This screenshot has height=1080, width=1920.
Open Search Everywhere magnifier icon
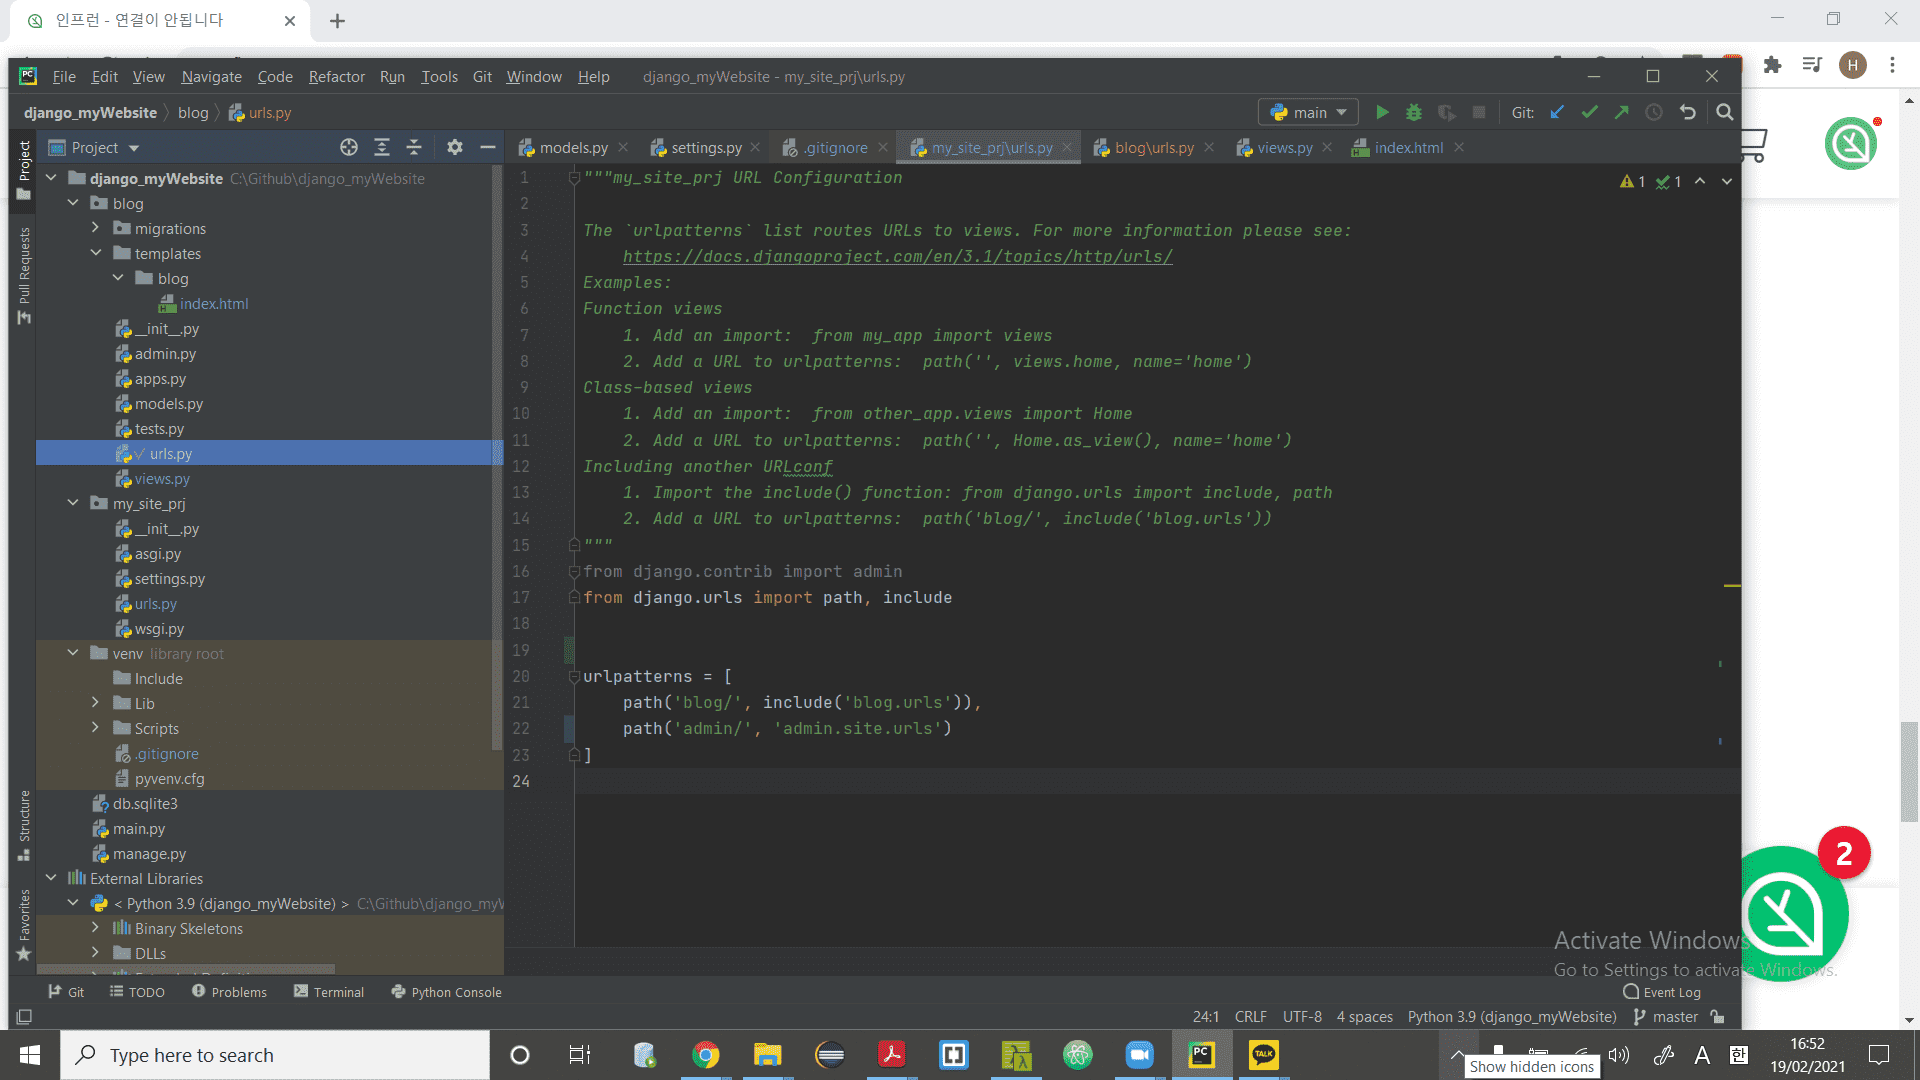click(x=1724, y=113)
